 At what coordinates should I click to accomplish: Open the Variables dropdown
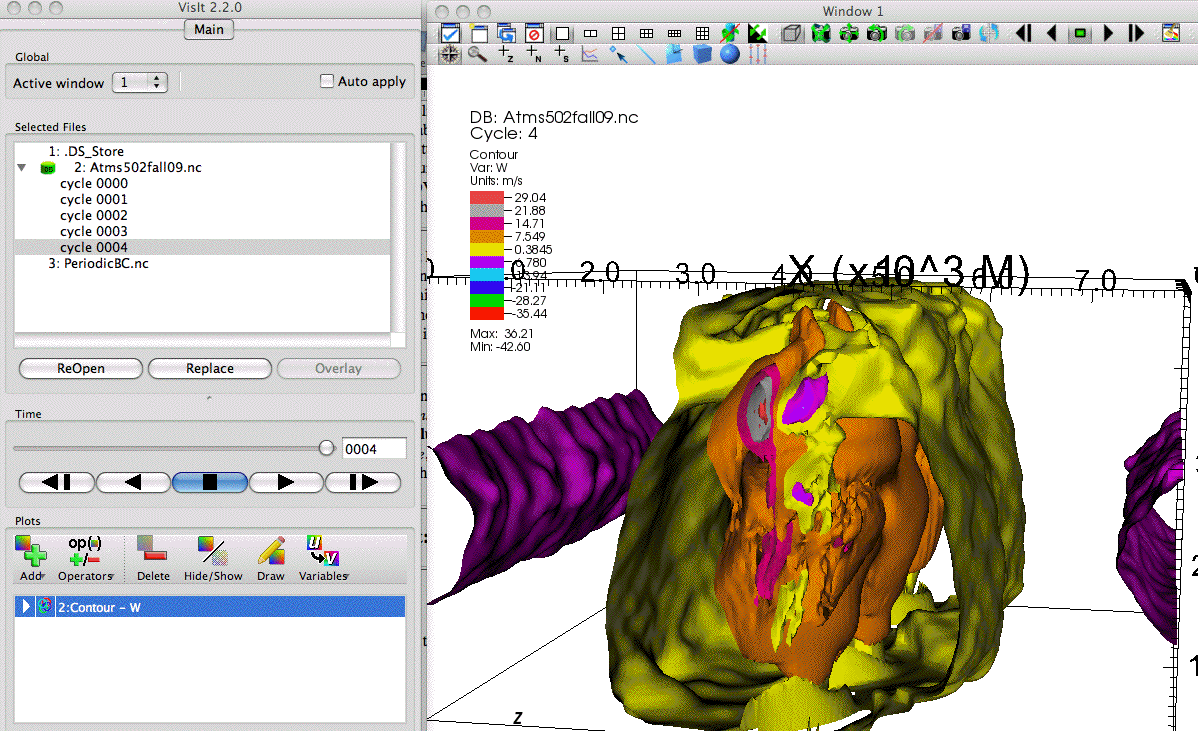pos(323,556)
